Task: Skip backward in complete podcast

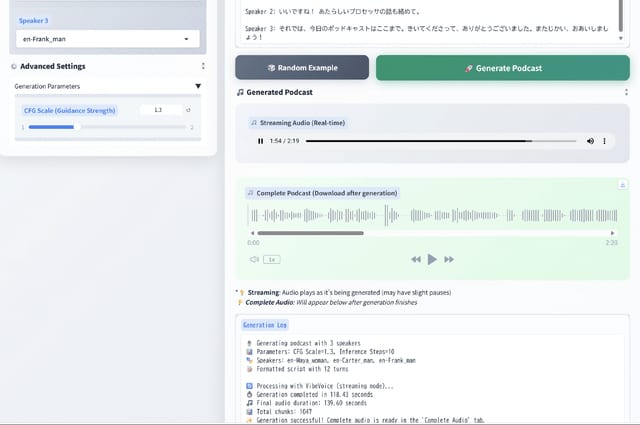Action: tap(416, 259)
